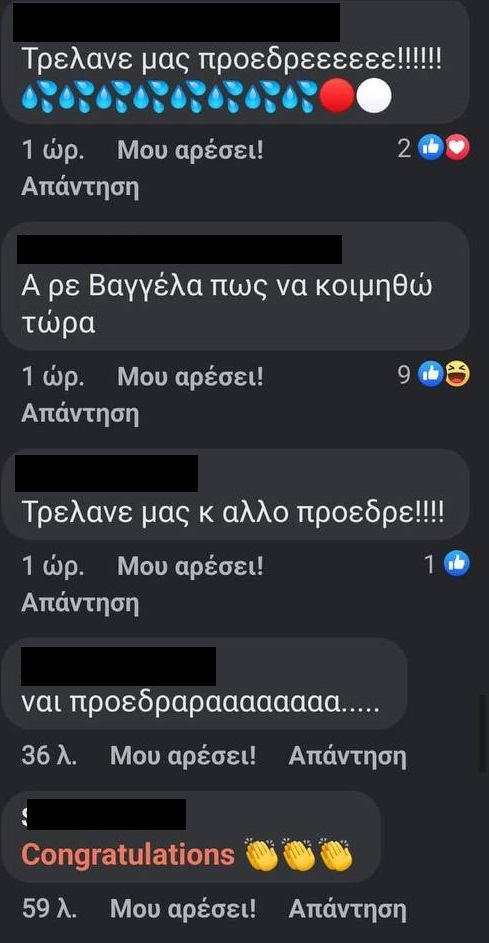Like the 'ναι προεδραρα' comment posted 36 λ.
This screenshot has height=943, width=489.
click(x=183, y=755)
